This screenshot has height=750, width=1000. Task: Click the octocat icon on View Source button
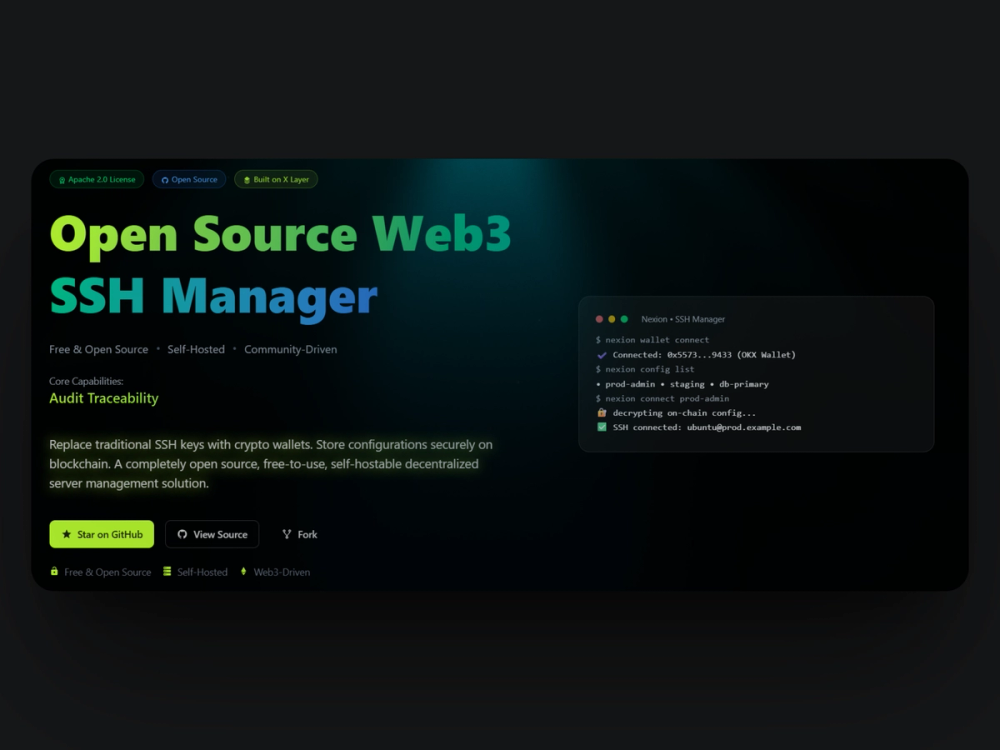click(182, 534)
